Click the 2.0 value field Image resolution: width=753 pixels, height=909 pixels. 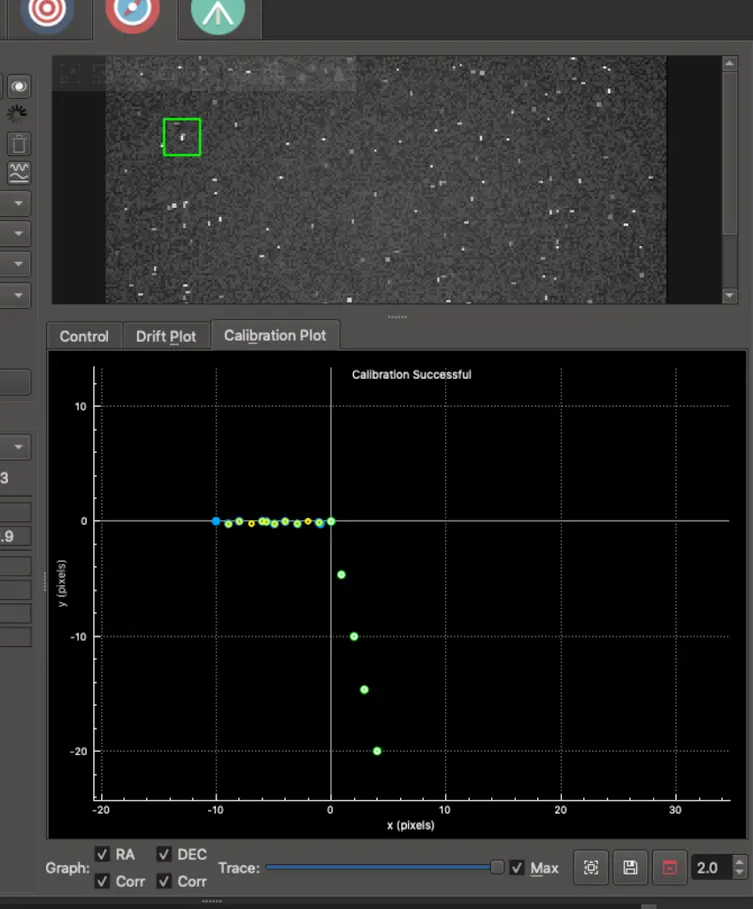(711, 868)
